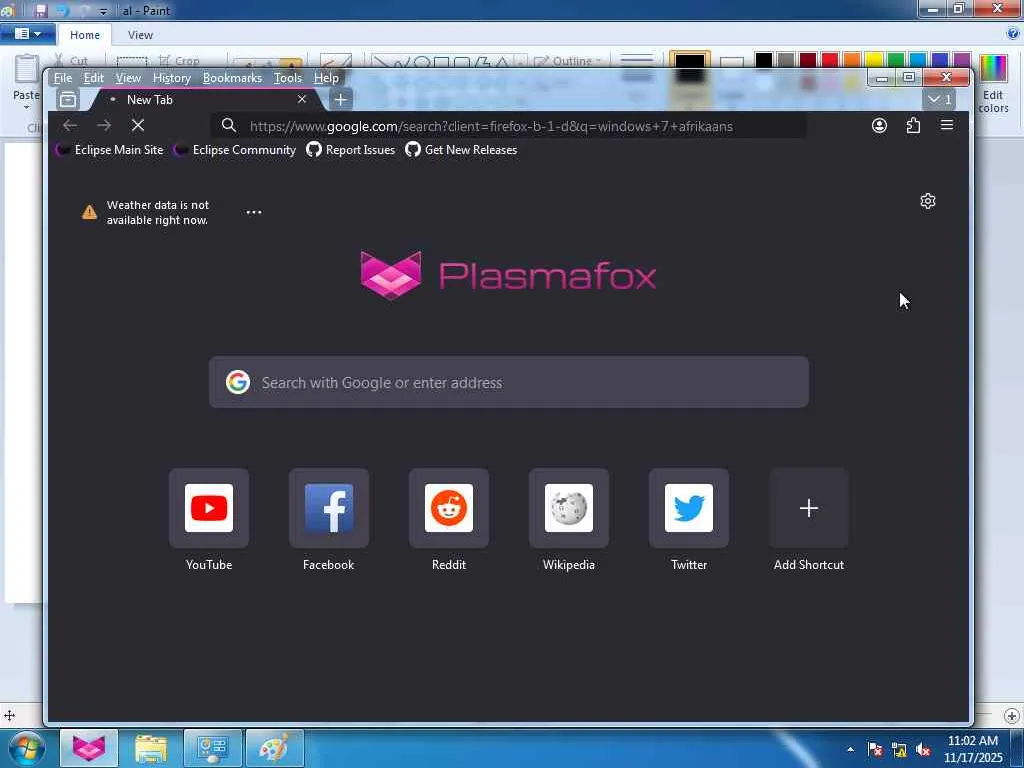This screenshot has width=1024, height=768.
Task: Click muted volume tray icon
Action: [x=923, y=750]
